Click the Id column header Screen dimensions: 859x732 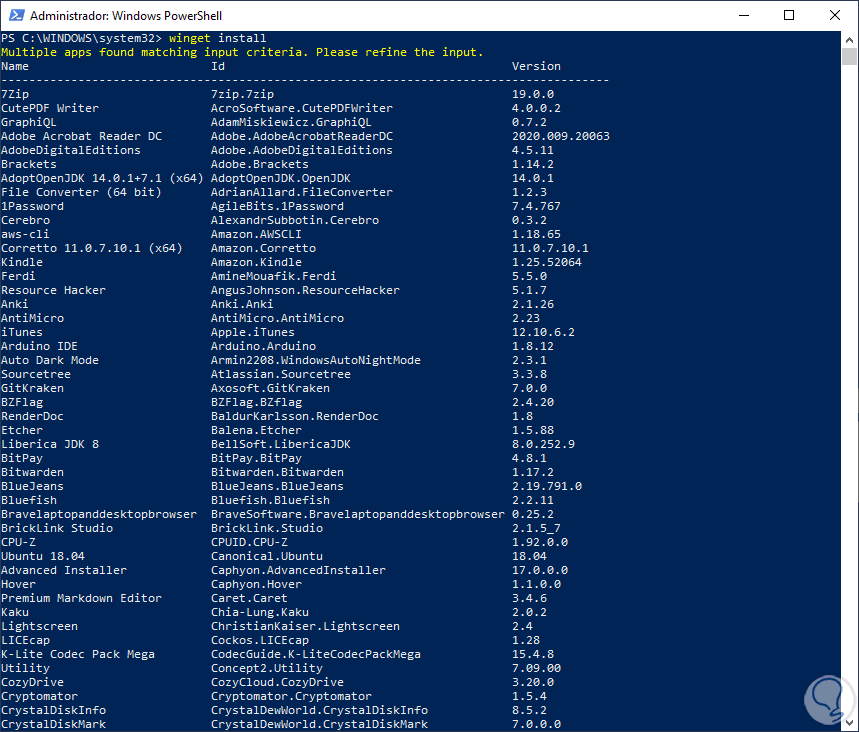click(218, 66)
